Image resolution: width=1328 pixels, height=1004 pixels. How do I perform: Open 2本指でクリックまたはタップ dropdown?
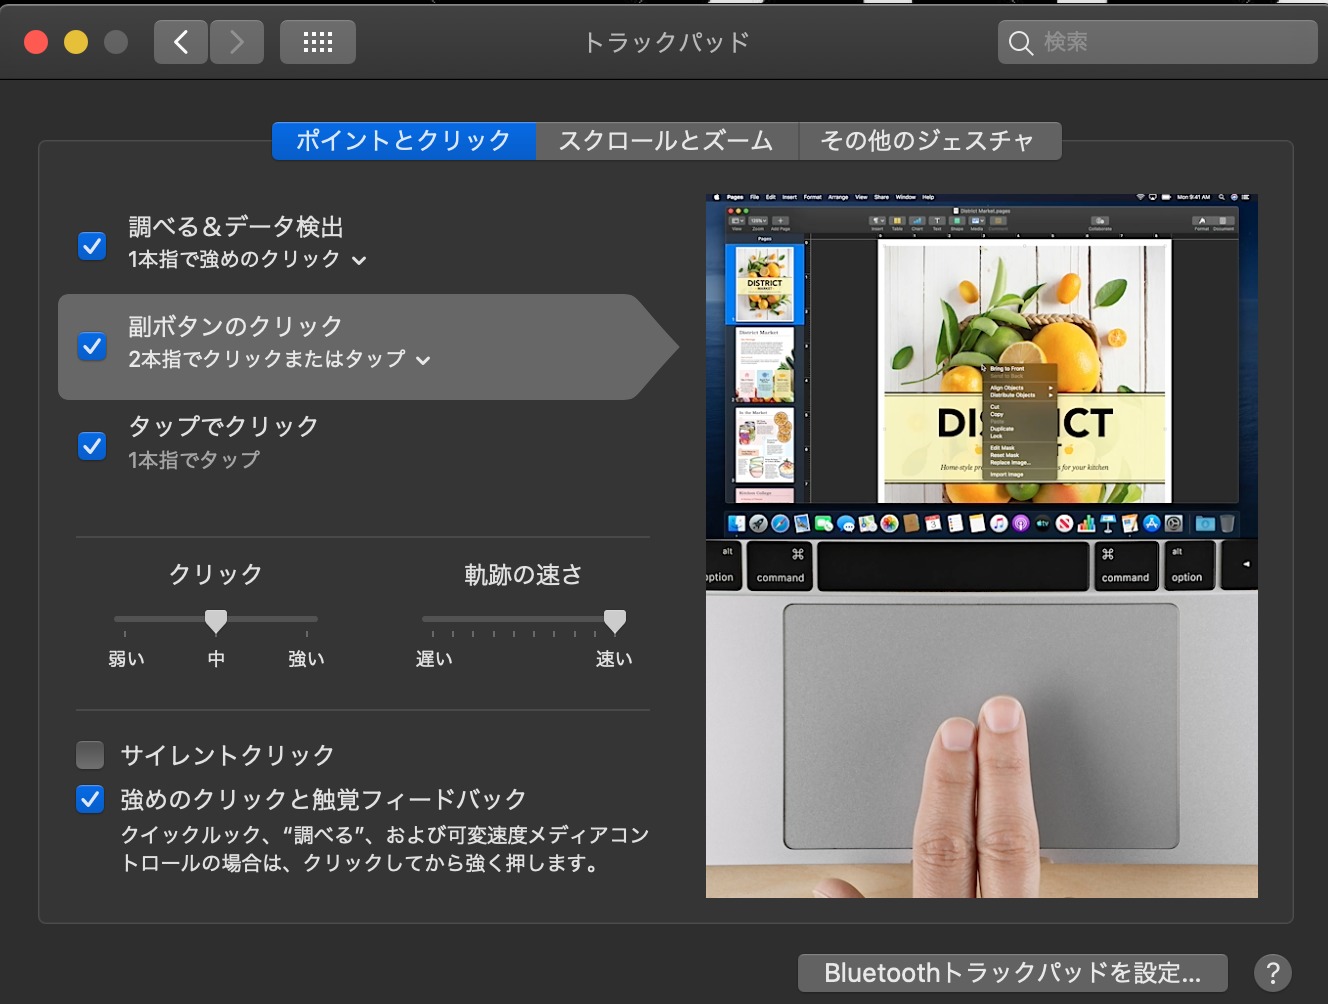click(x=279, y=359)
